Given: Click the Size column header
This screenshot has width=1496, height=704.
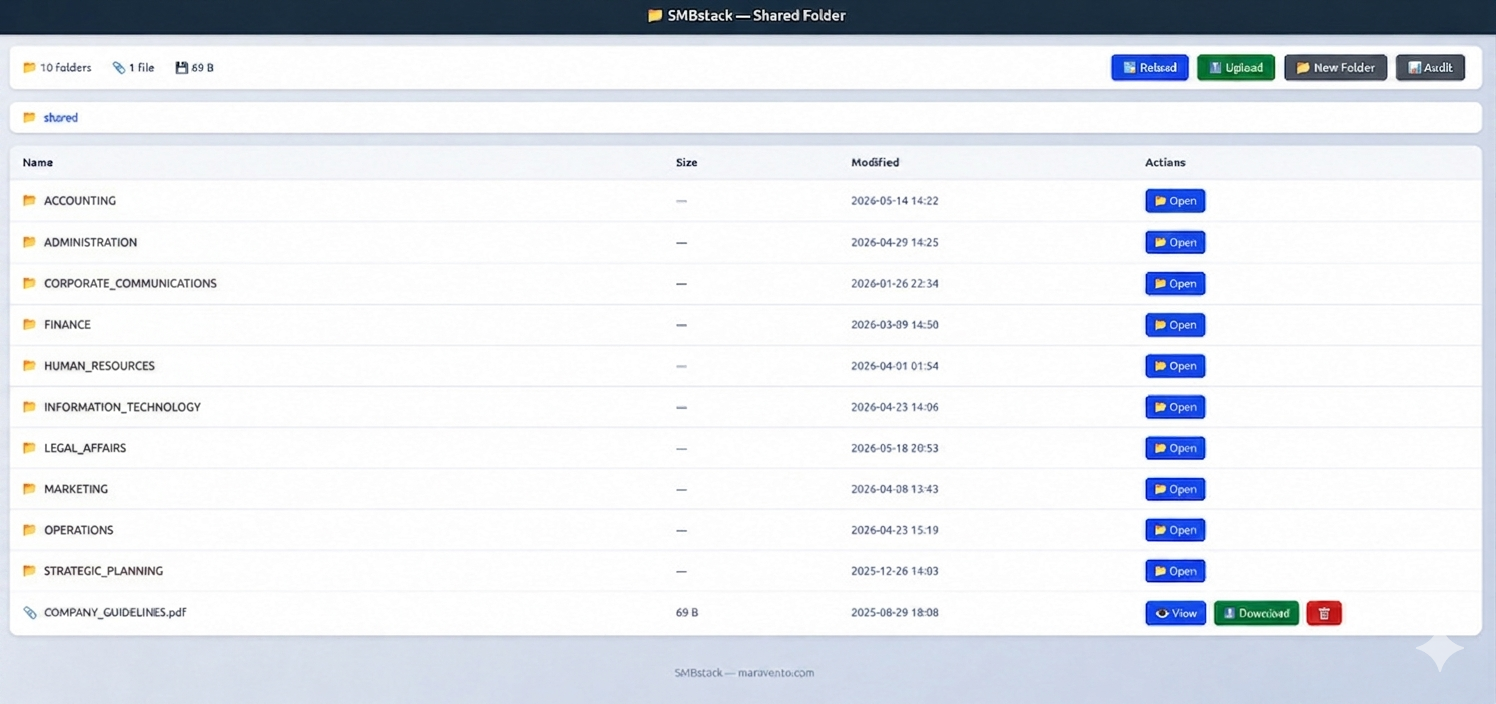Looking at the screenshot, I should tap(686, 162).
